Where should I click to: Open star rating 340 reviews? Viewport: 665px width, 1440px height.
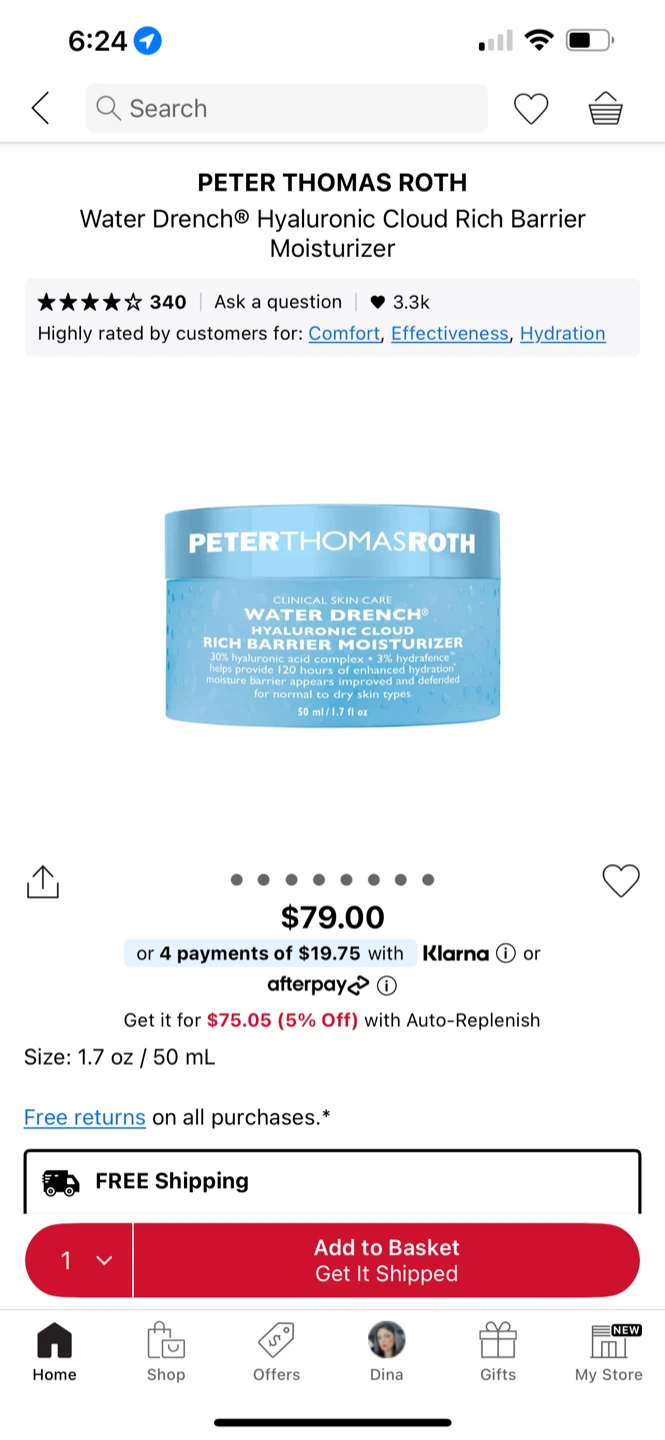(112, 302)
